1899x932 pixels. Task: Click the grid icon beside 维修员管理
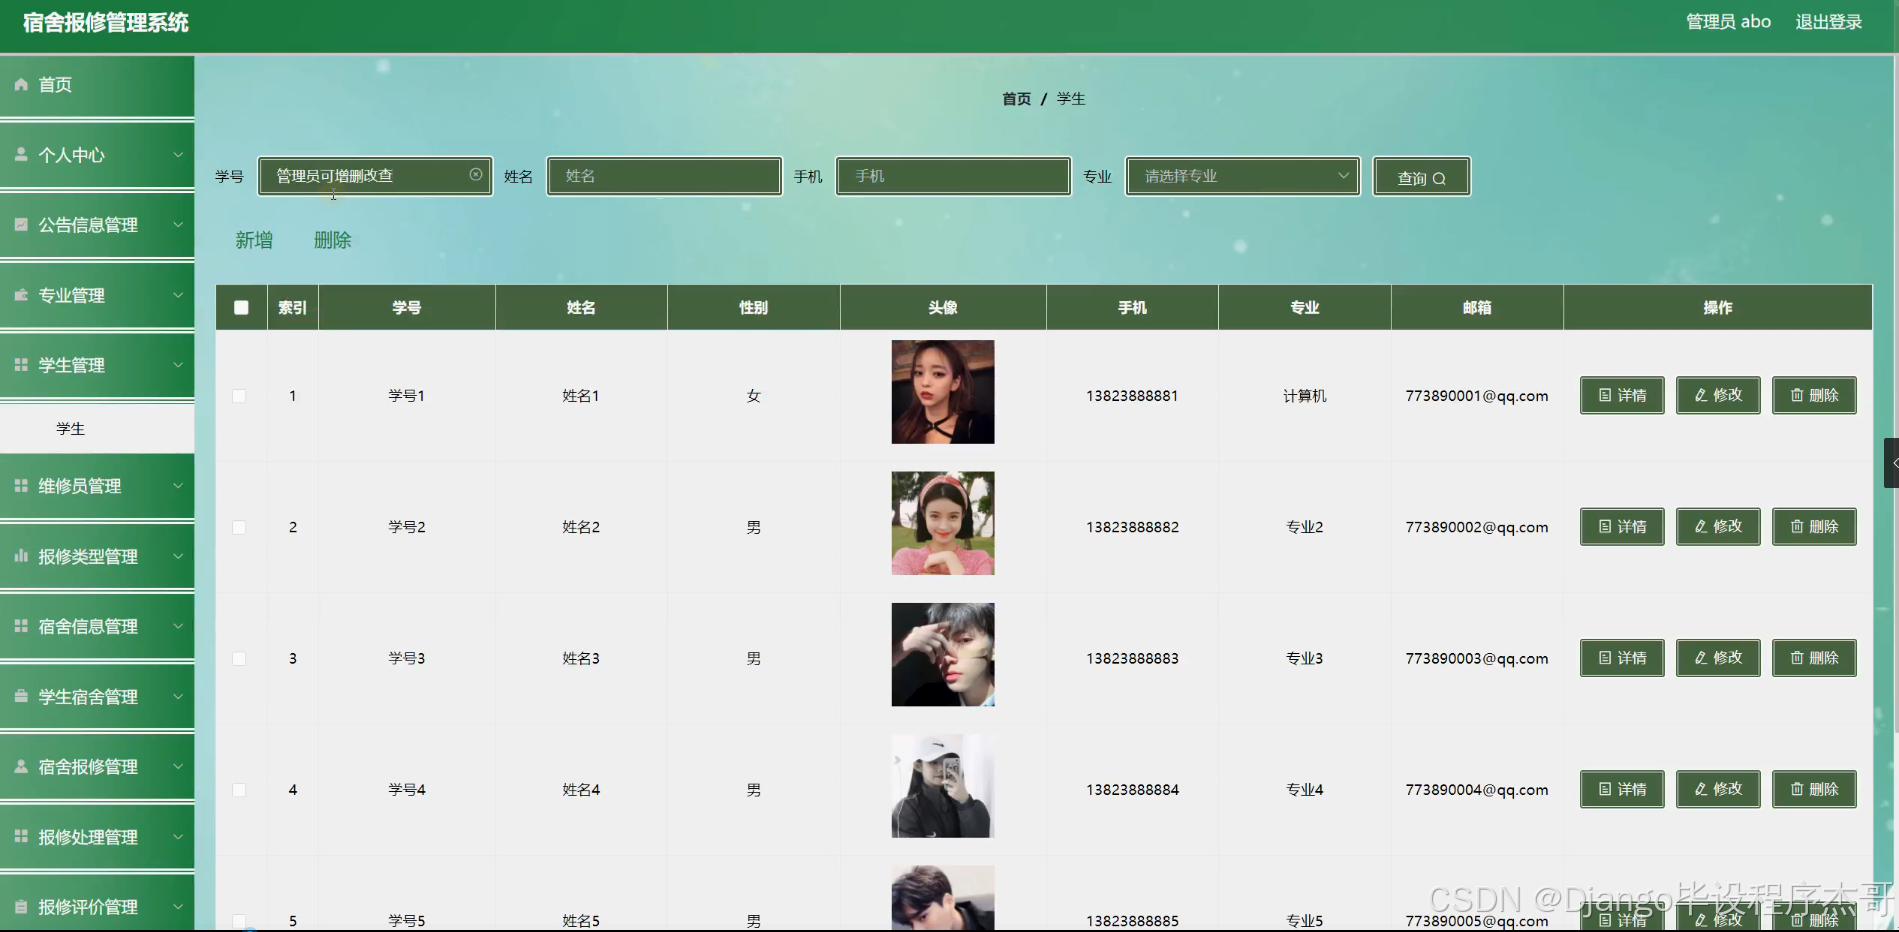pos(21,486)
